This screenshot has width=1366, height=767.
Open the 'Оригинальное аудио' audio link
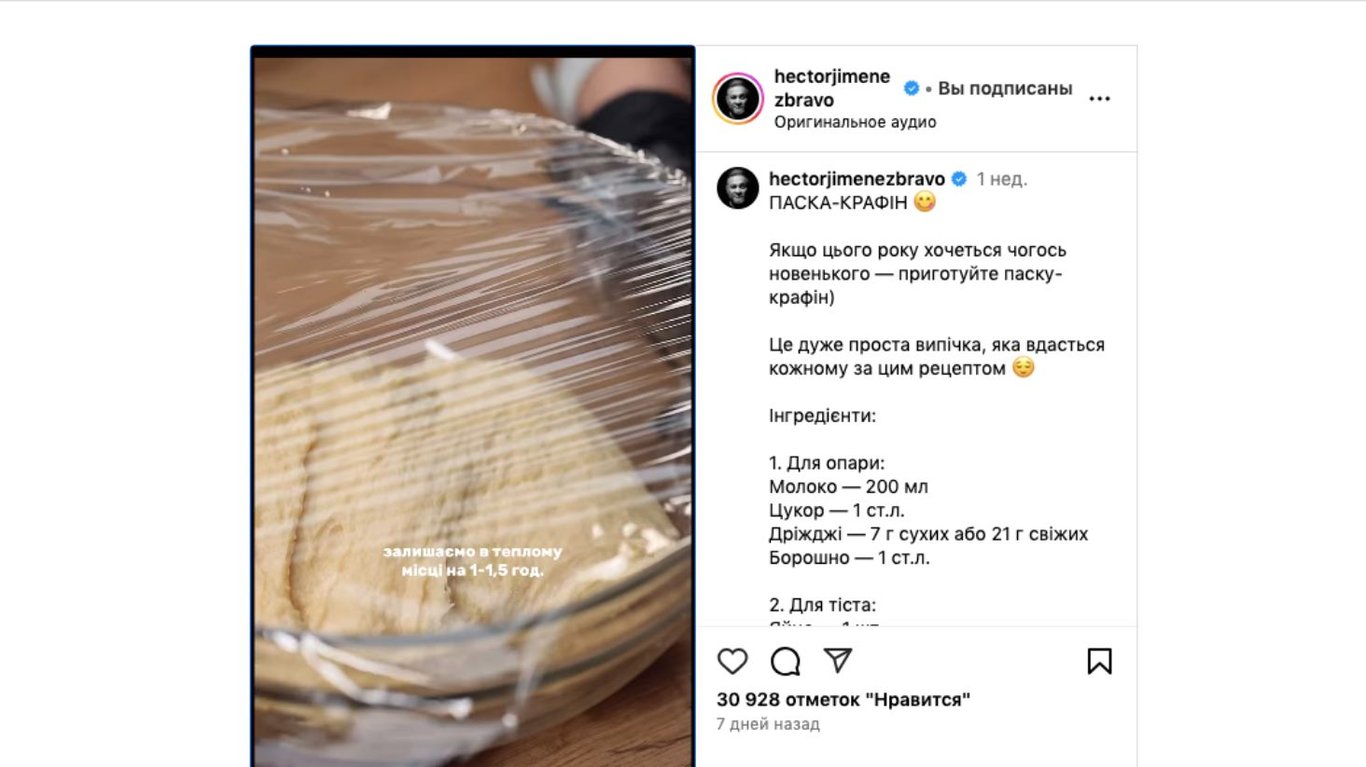pos(855,122)
